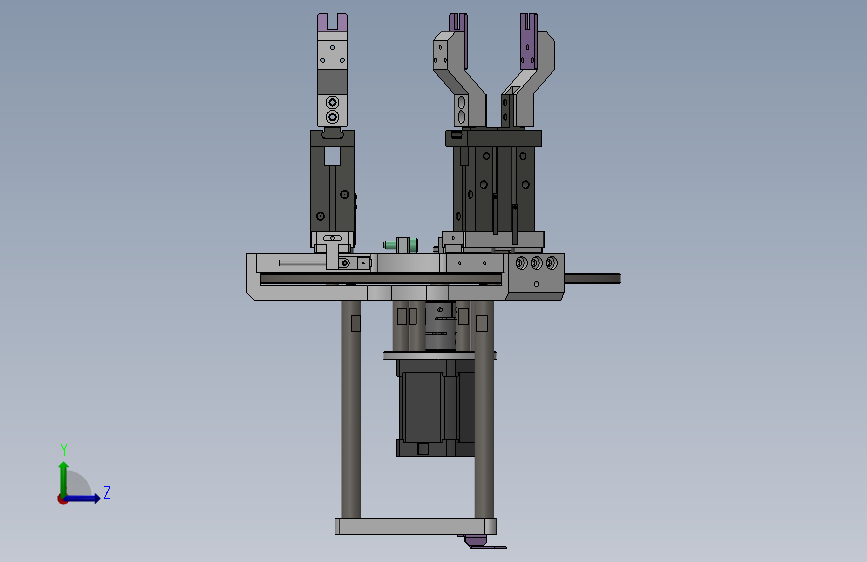Select the purple foot piece under the base bar
Viewport: 867px width, 562px height.
[482, 542]
